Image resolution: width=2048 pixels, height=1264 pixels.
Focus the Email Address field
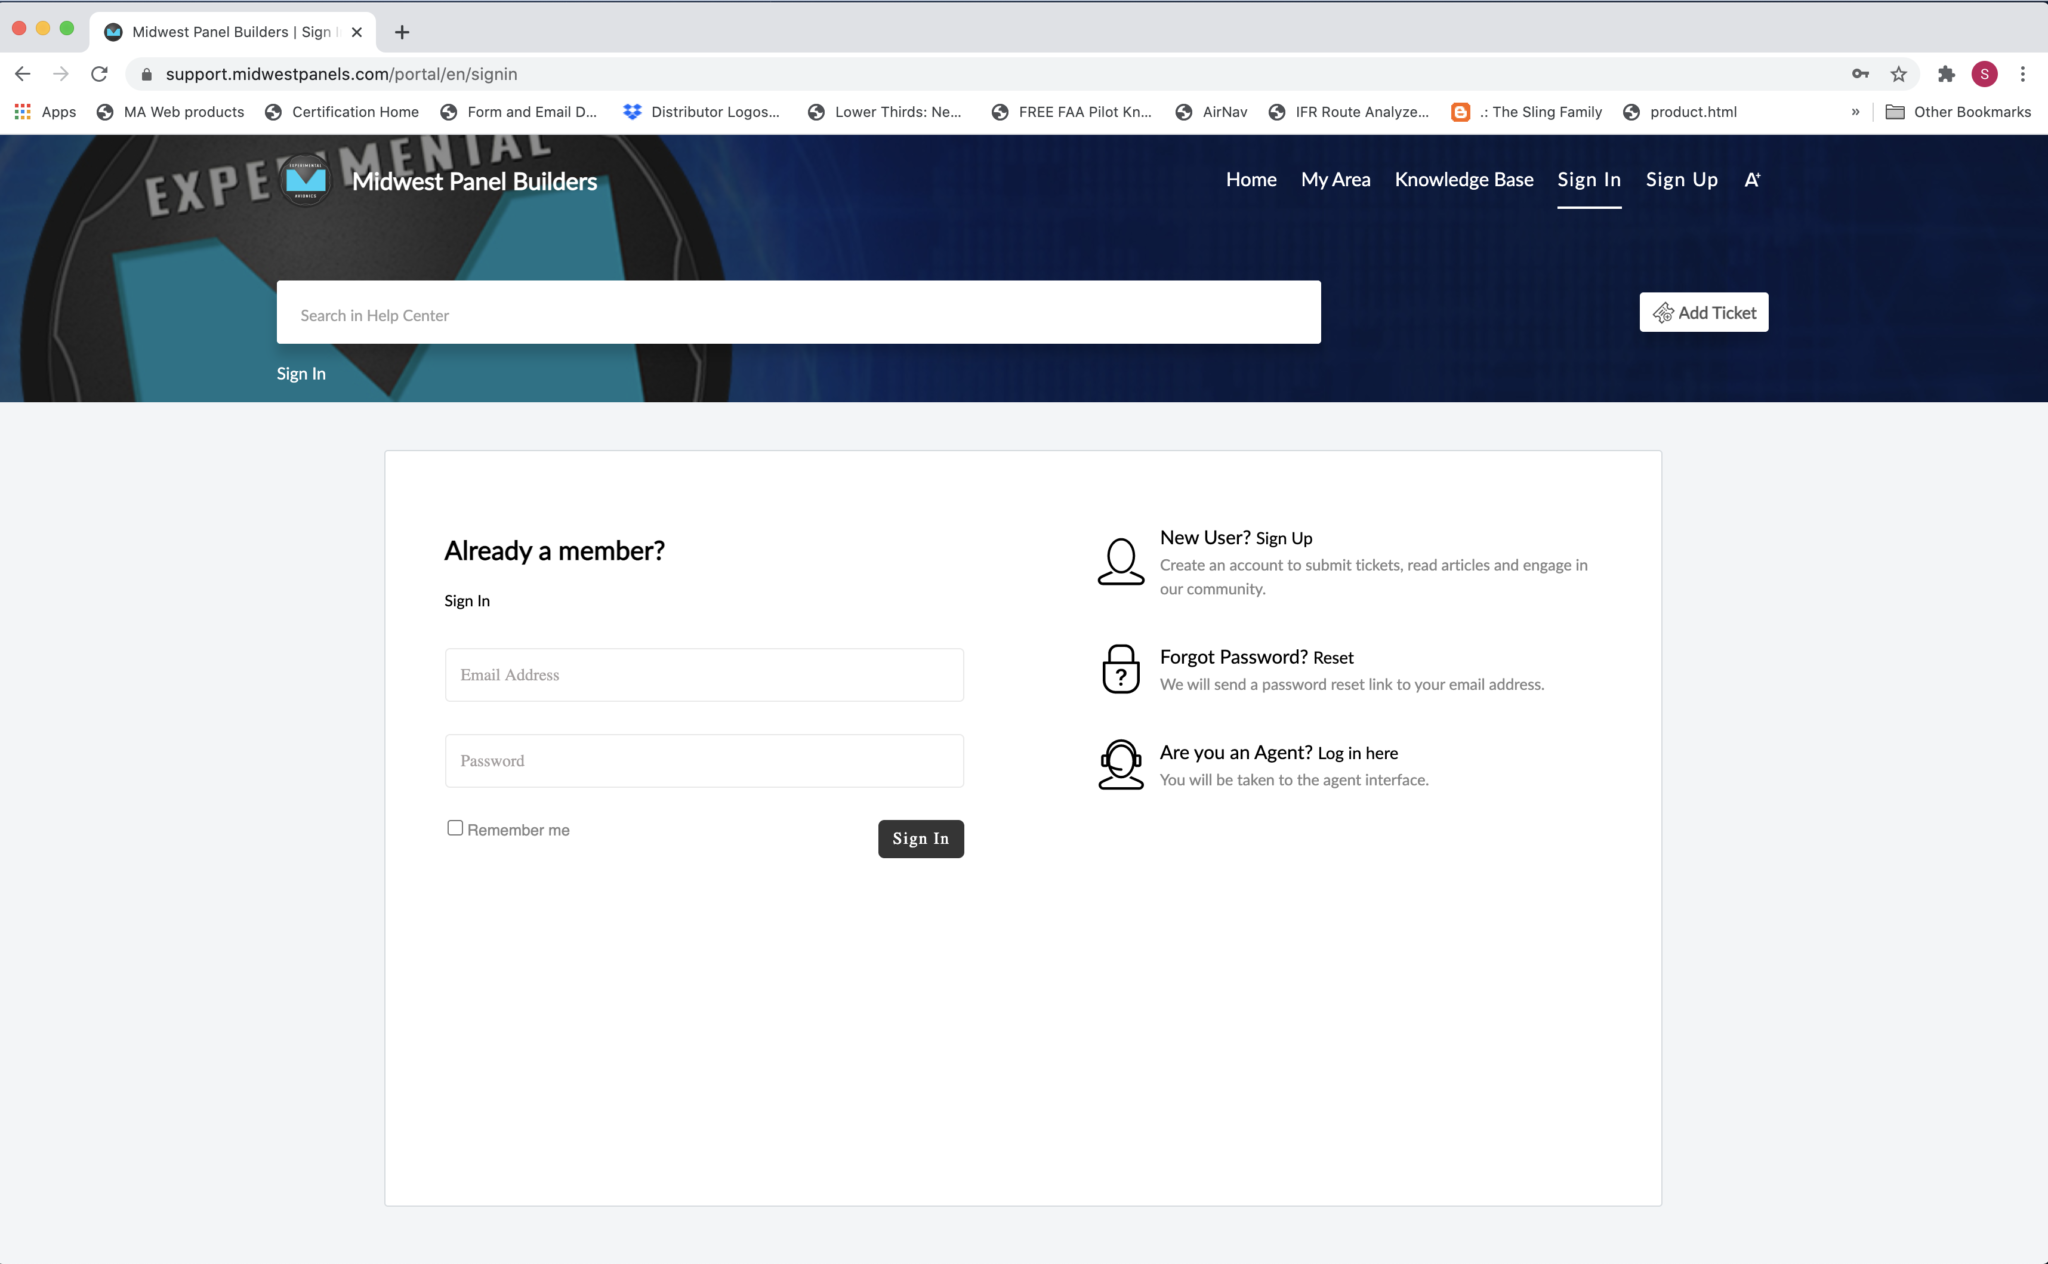coord(704,675)
